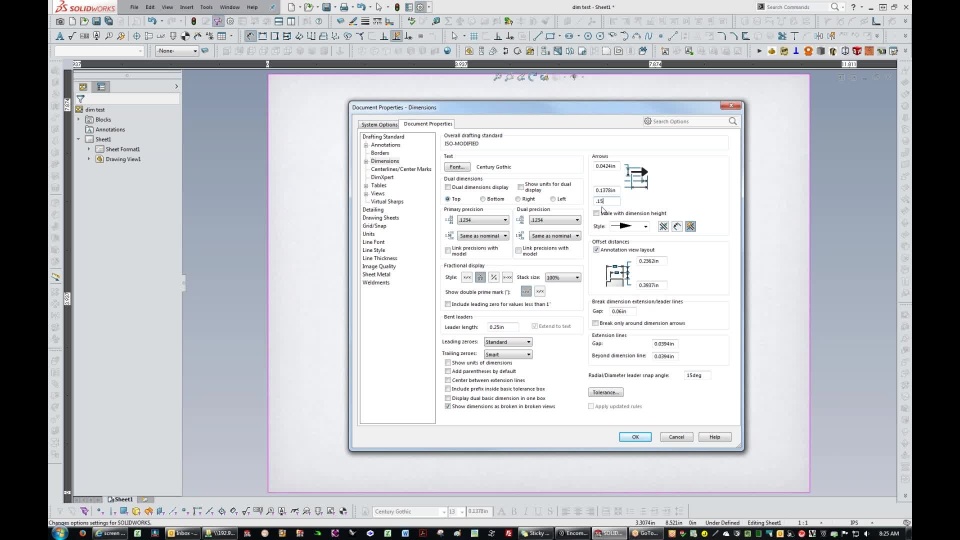The image size is (960, 540).
Task: Click the Print icon in the title toolbar
Action: point(344,7)
